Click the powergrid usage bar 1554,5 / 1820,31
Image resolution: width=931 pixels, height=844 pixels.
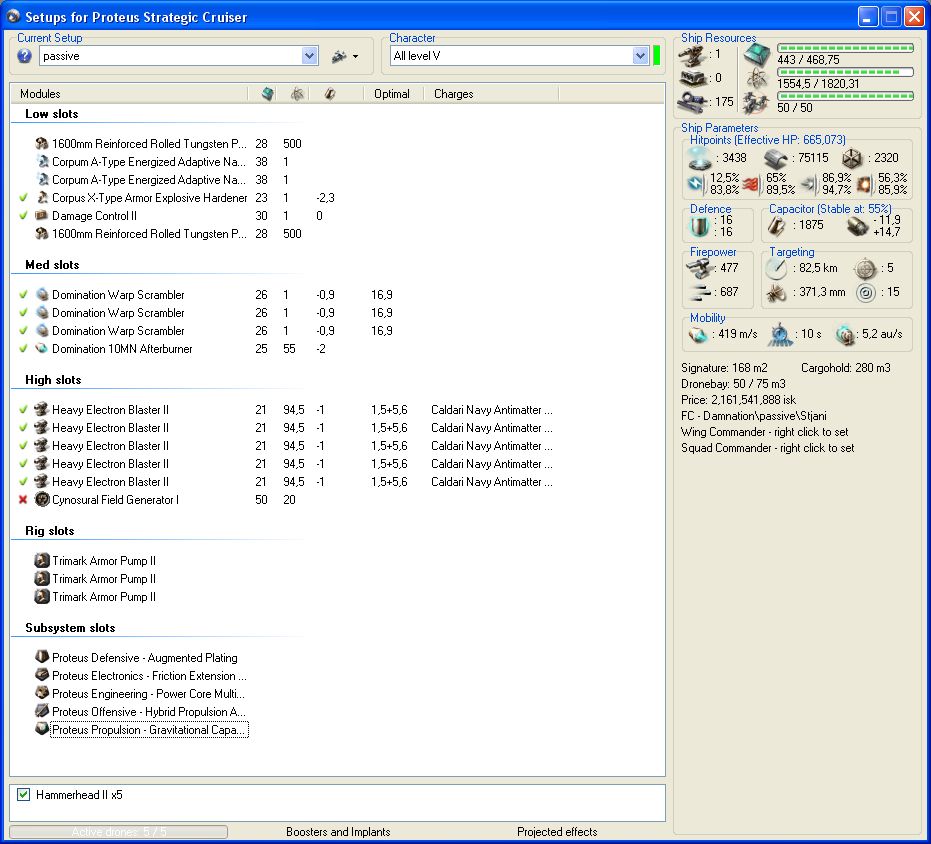pos(846,72)
